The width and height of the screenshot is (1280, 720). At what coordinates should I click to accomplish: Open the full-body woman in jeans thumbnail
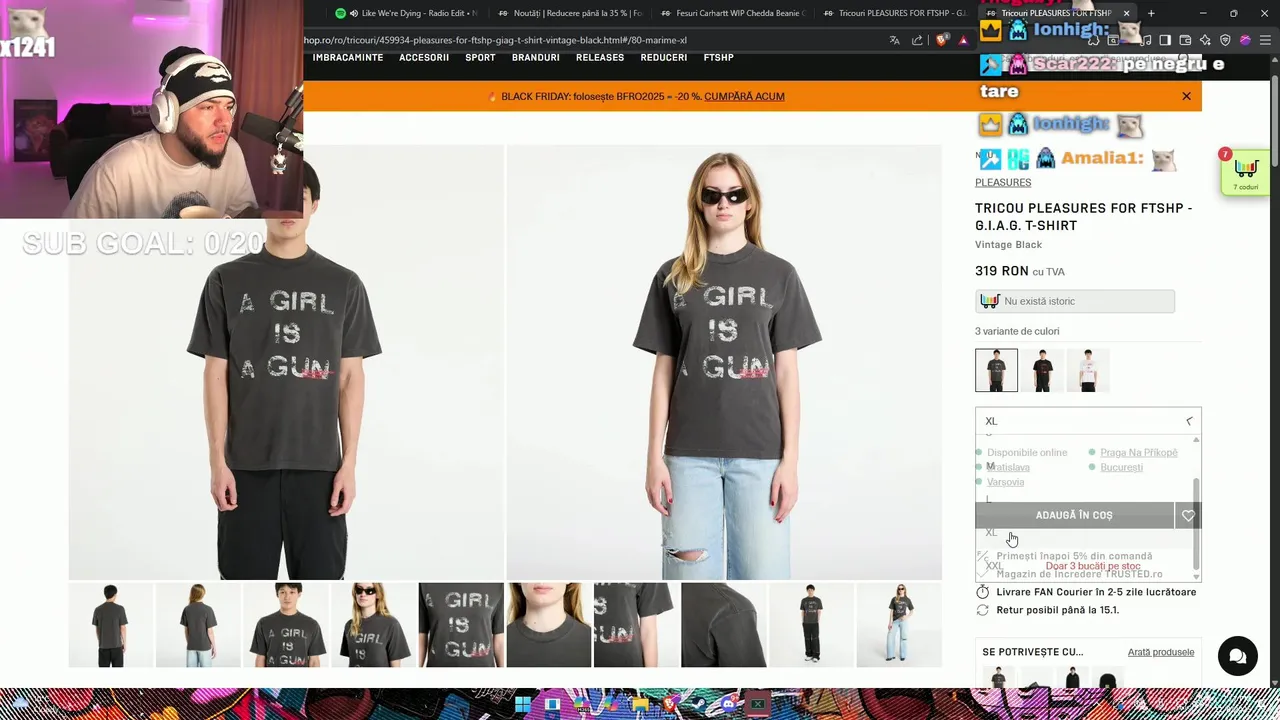[x=899, y=625]
